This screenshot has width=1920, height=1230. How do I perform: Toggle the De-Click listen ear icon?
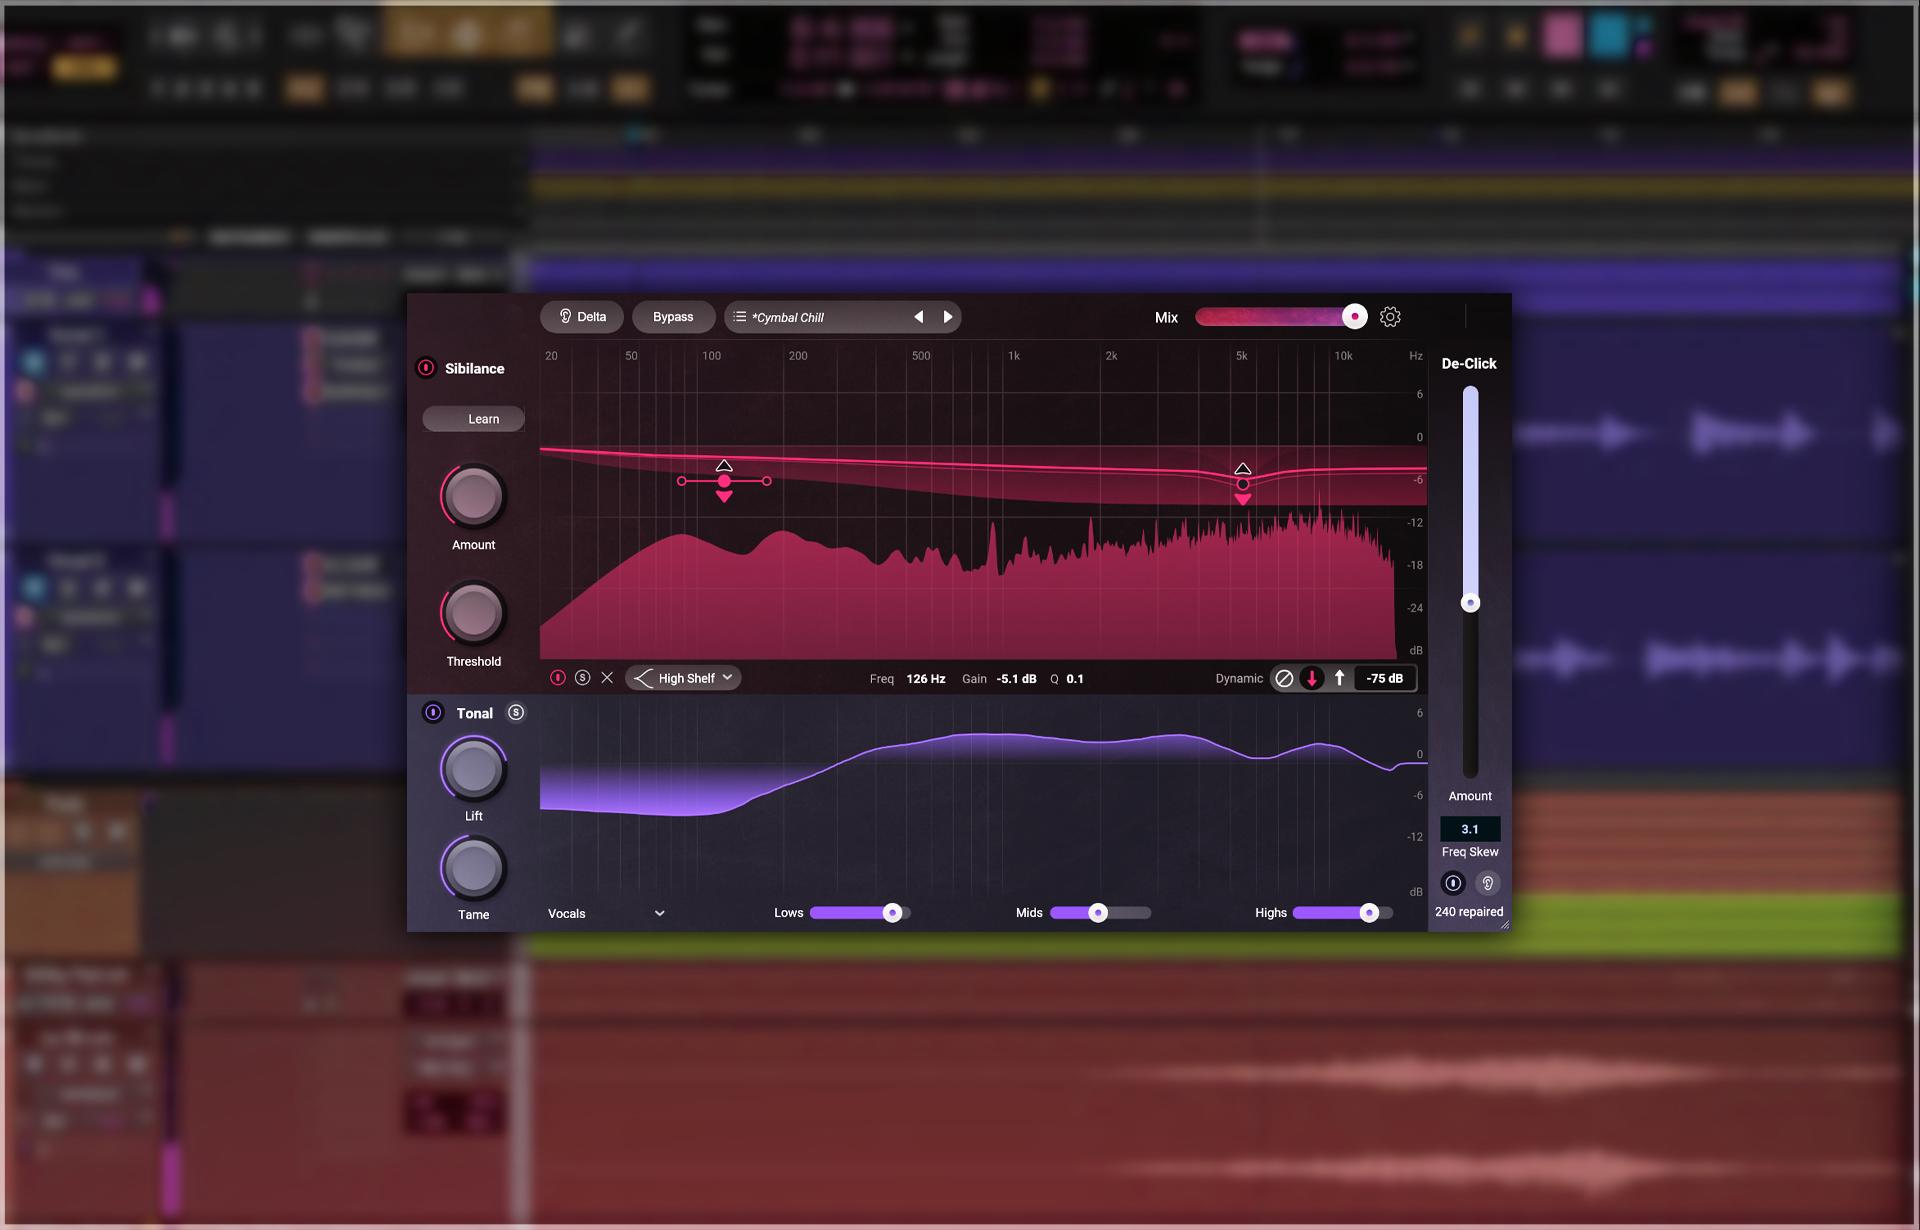coord(1488,883)
